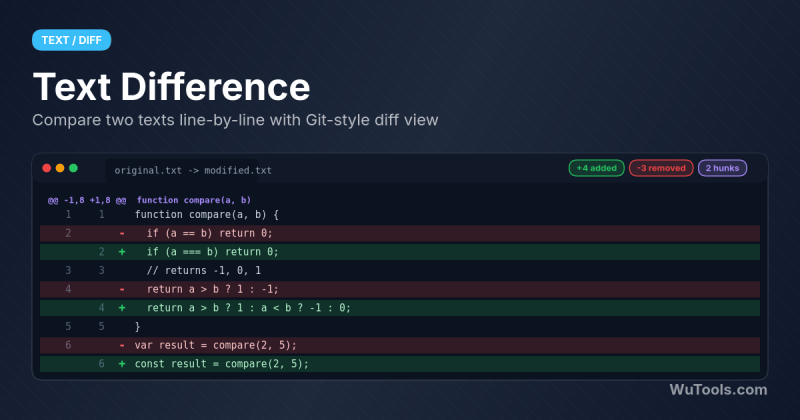
Task: Click the green window dot
Action: point(73,168)
